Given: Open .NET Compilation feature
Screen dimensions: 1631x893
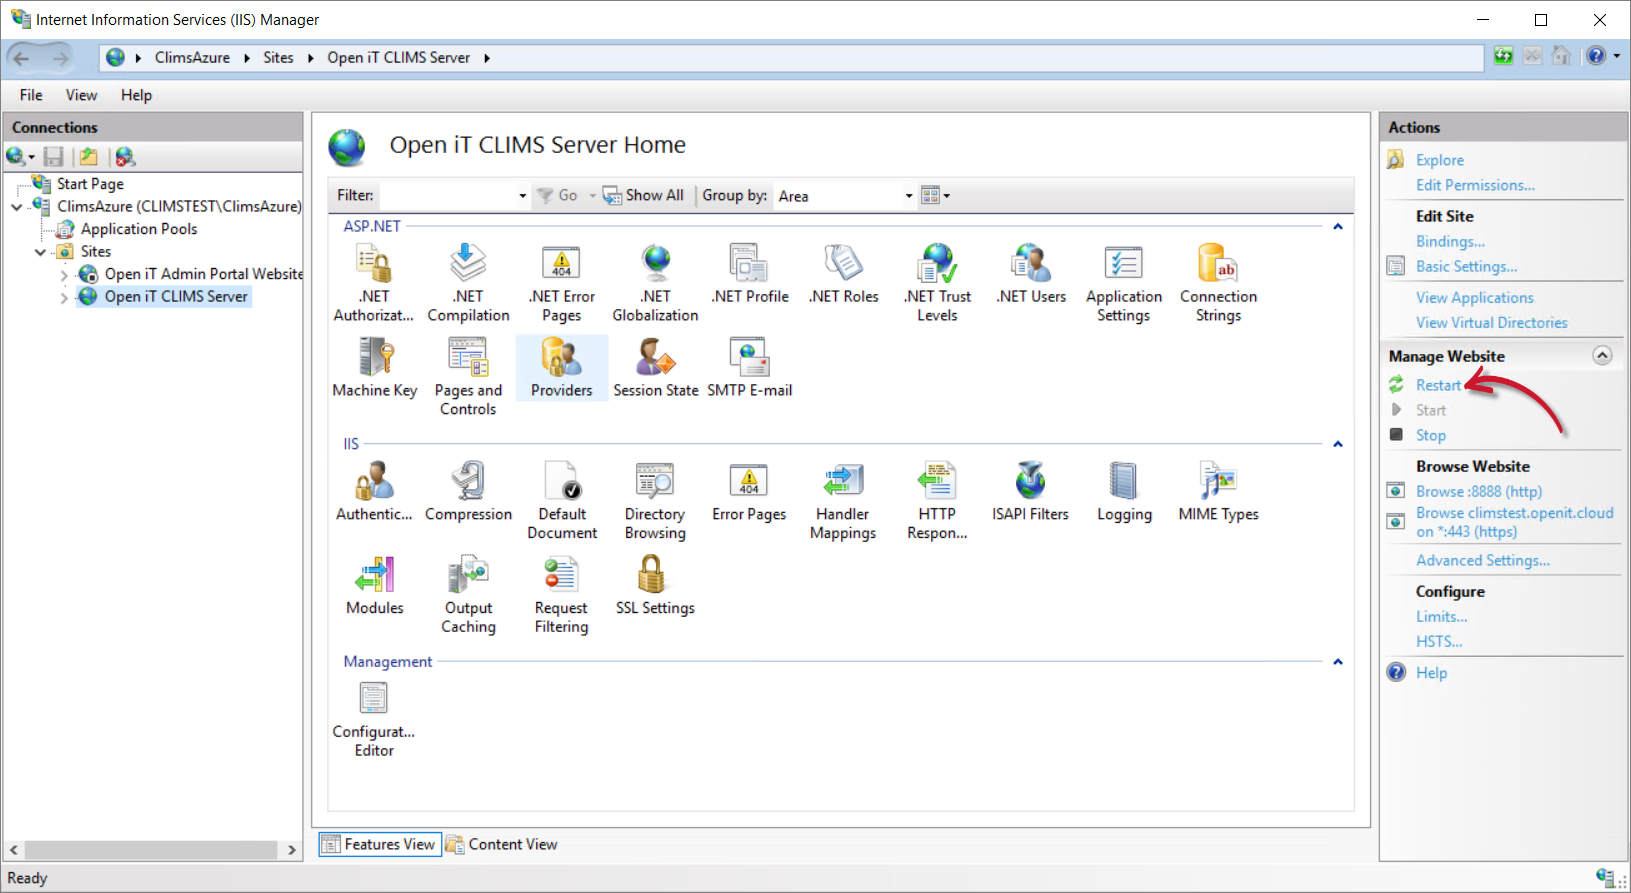Looking at the screenshot, I should (468, 283).
